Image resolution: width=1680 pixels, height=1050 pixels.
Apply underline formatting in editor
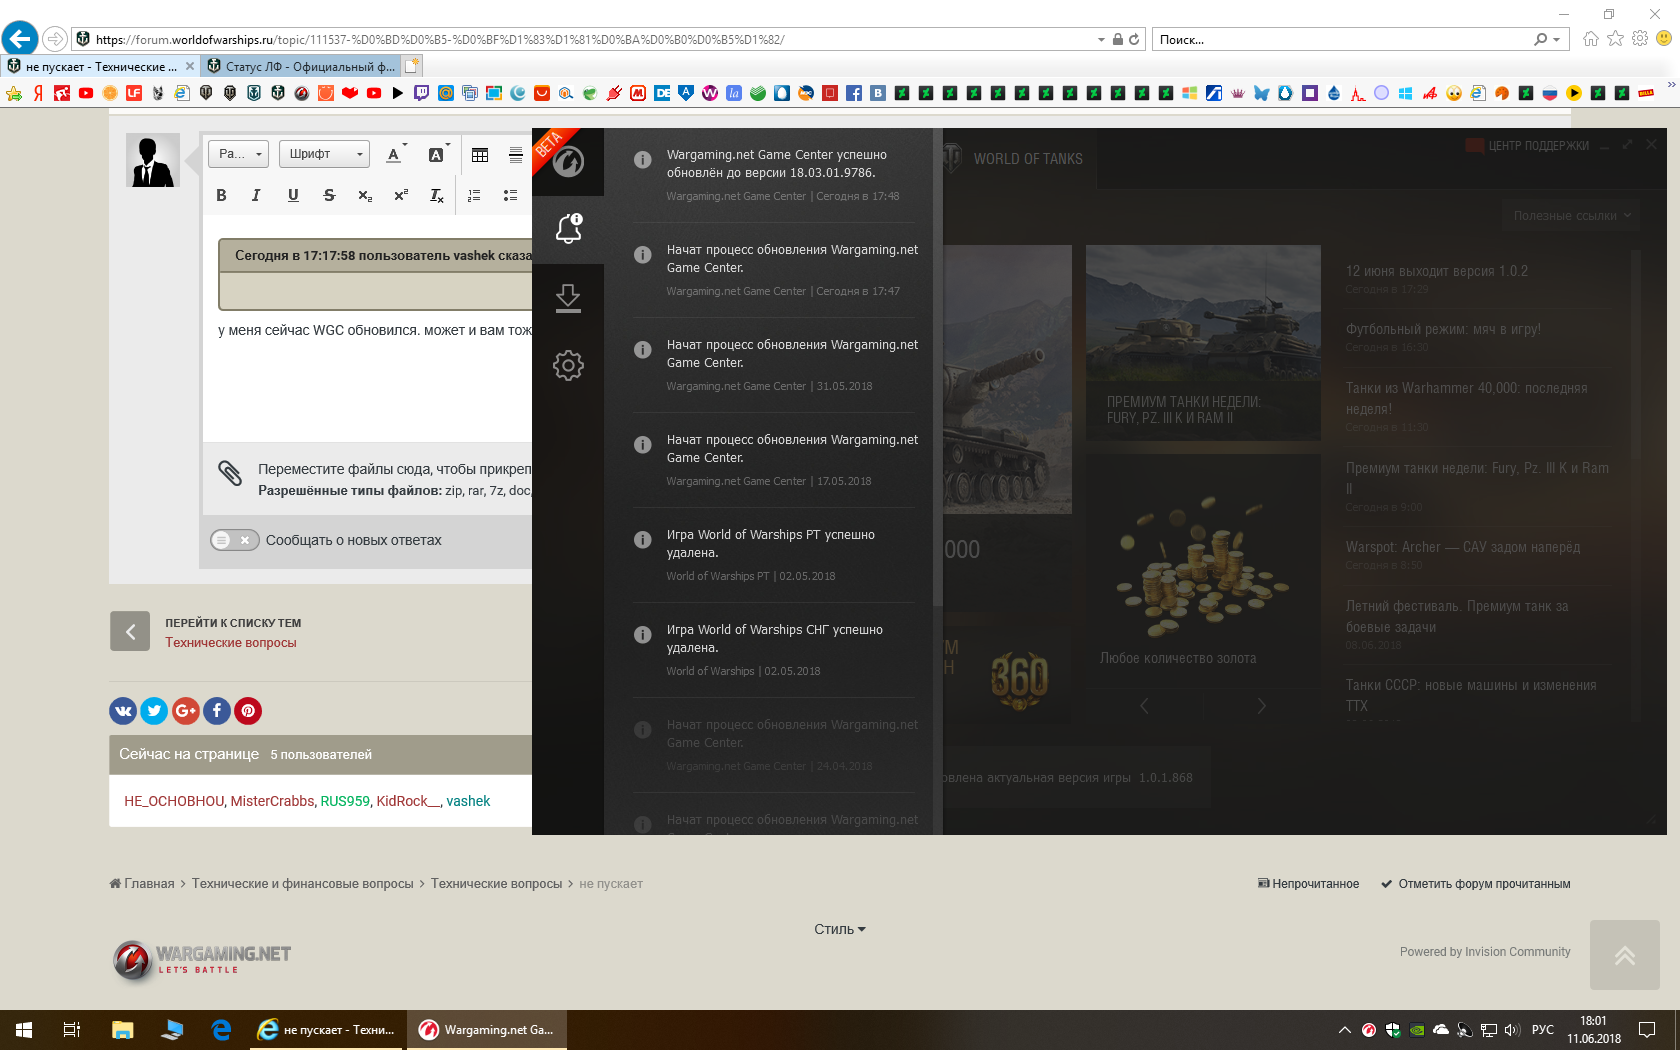tap(293, 195)
